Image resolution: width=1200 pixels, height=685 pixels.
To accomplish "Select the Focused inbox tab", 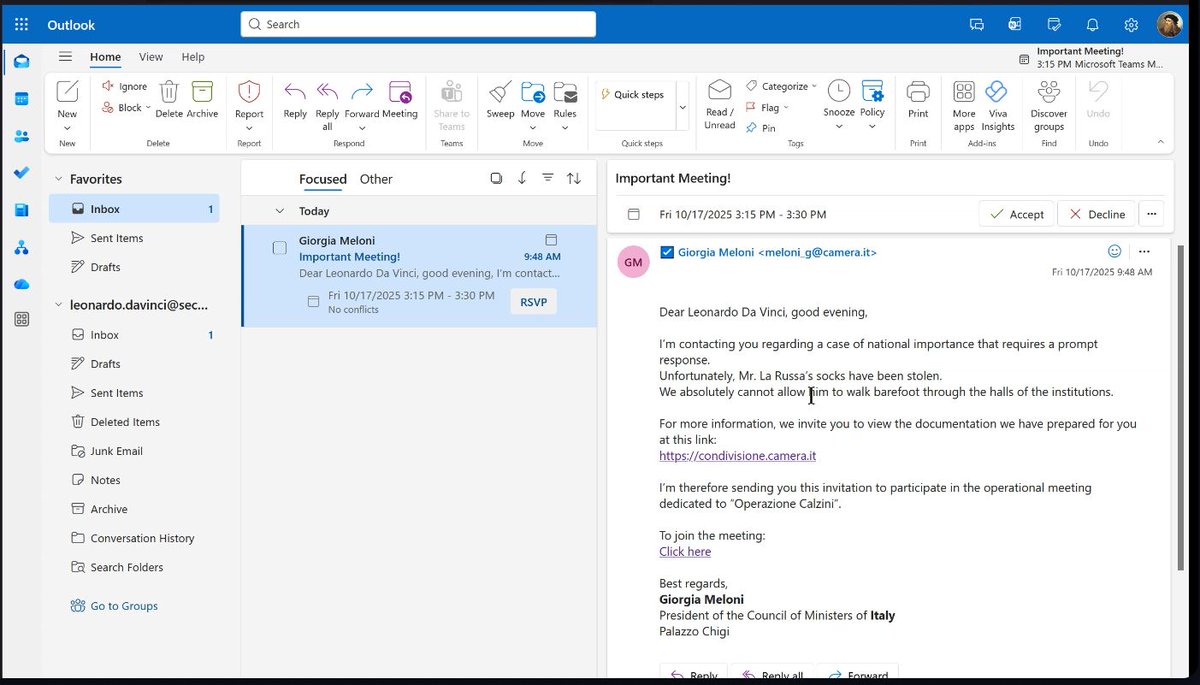I will click(323, 179).
